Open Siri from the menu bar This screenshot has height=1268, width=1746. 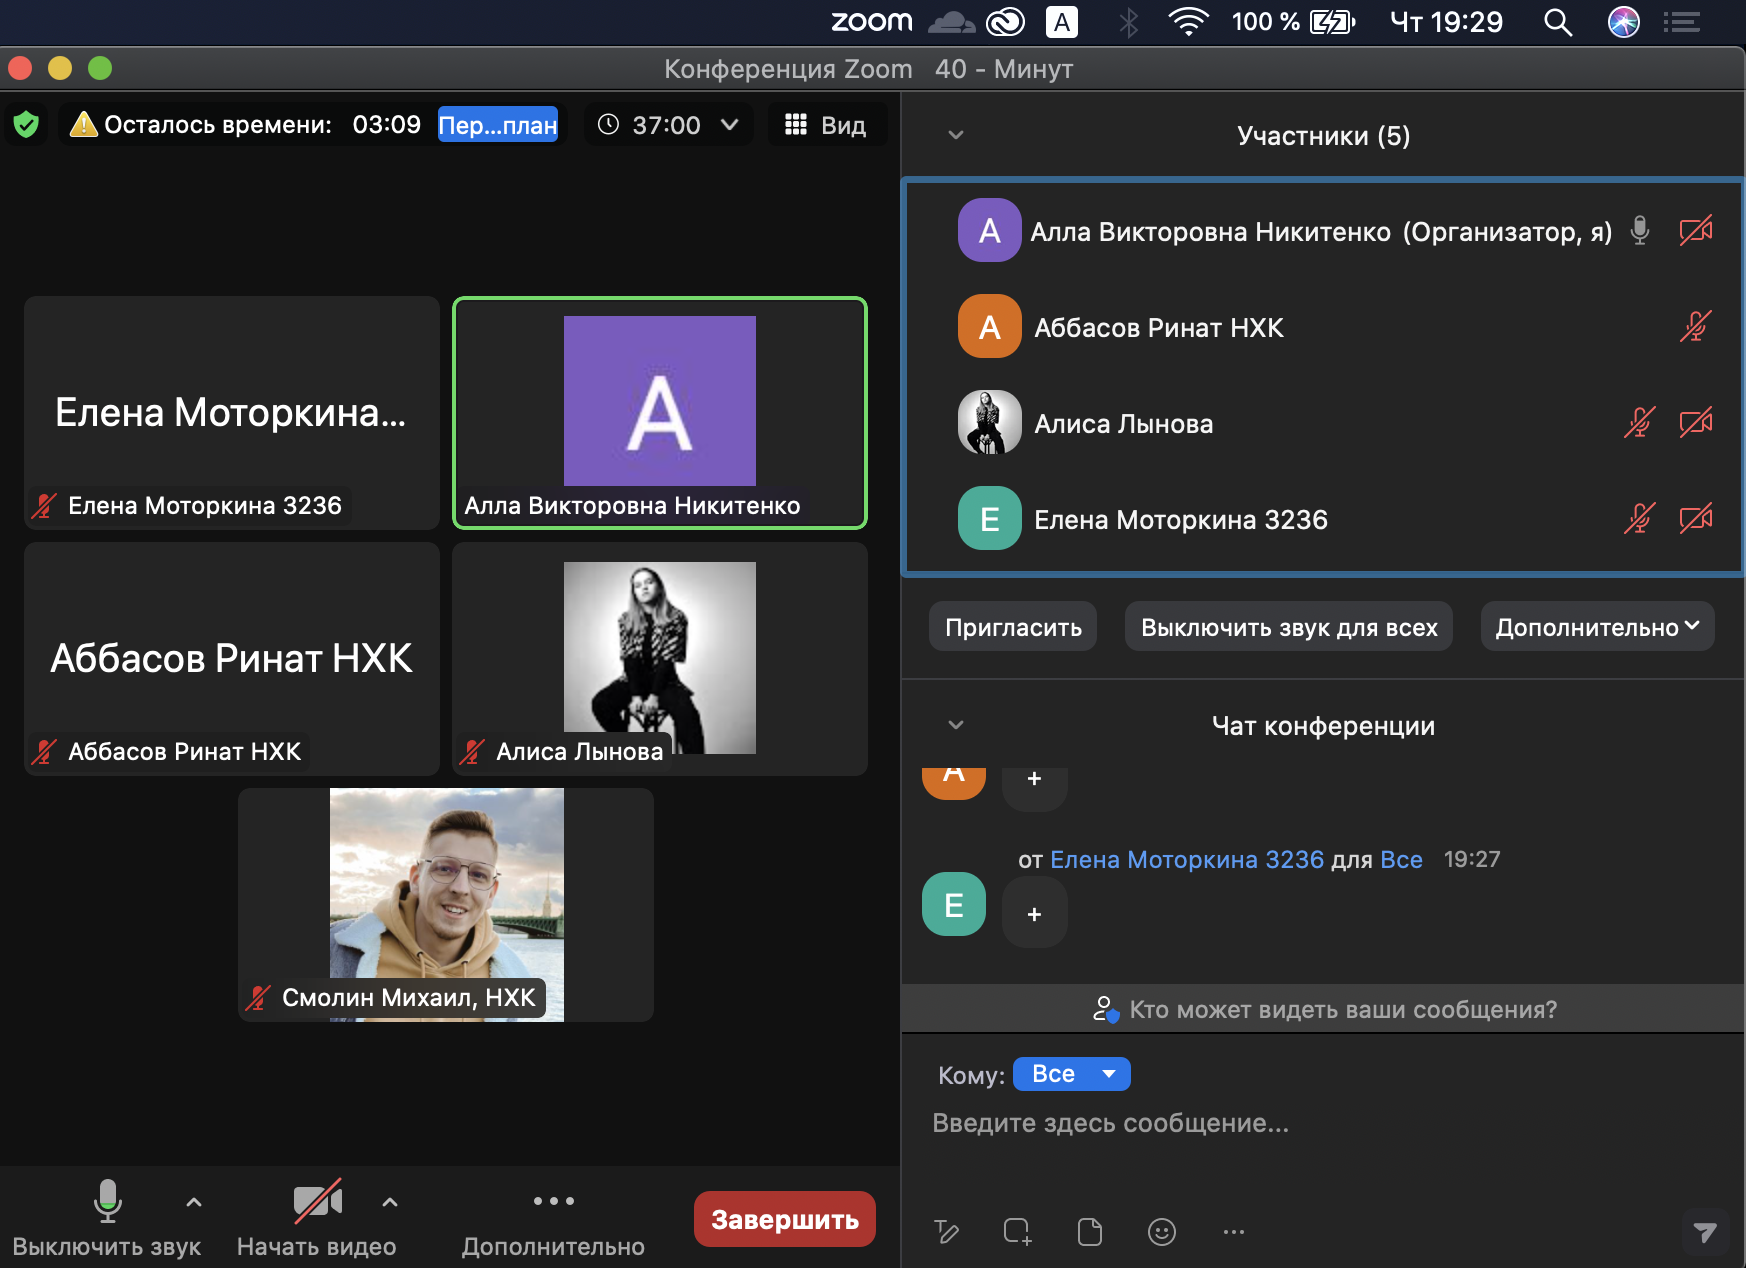(x=1624, y=21)
